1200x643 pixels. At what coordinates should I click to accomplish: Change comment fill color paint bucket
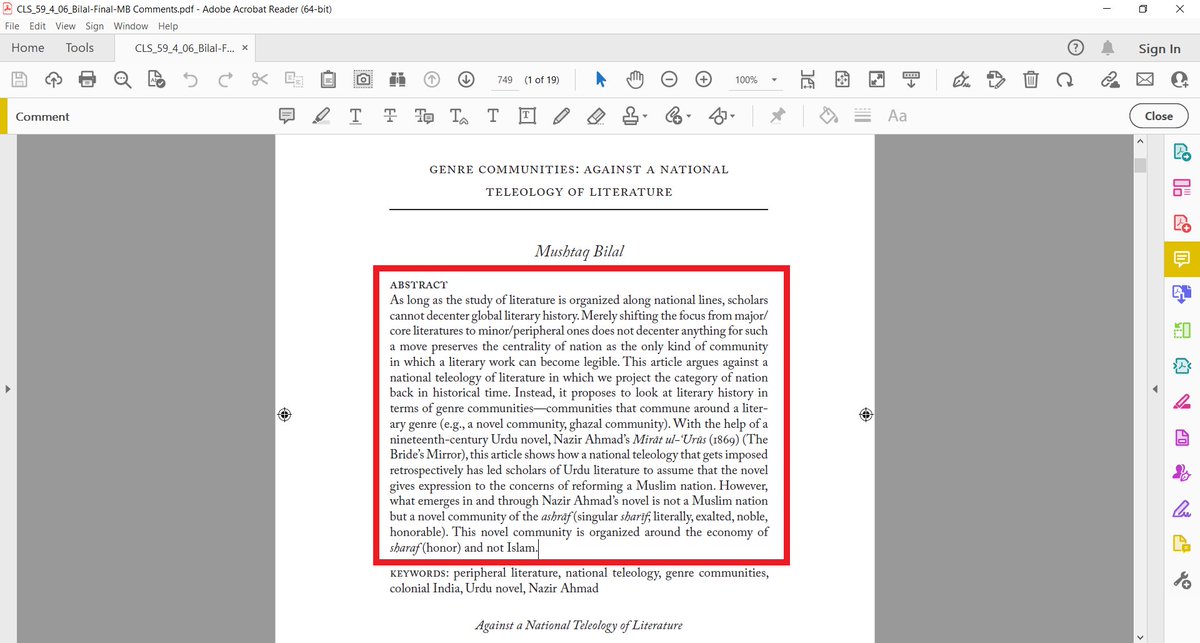(x=828, y=116)
